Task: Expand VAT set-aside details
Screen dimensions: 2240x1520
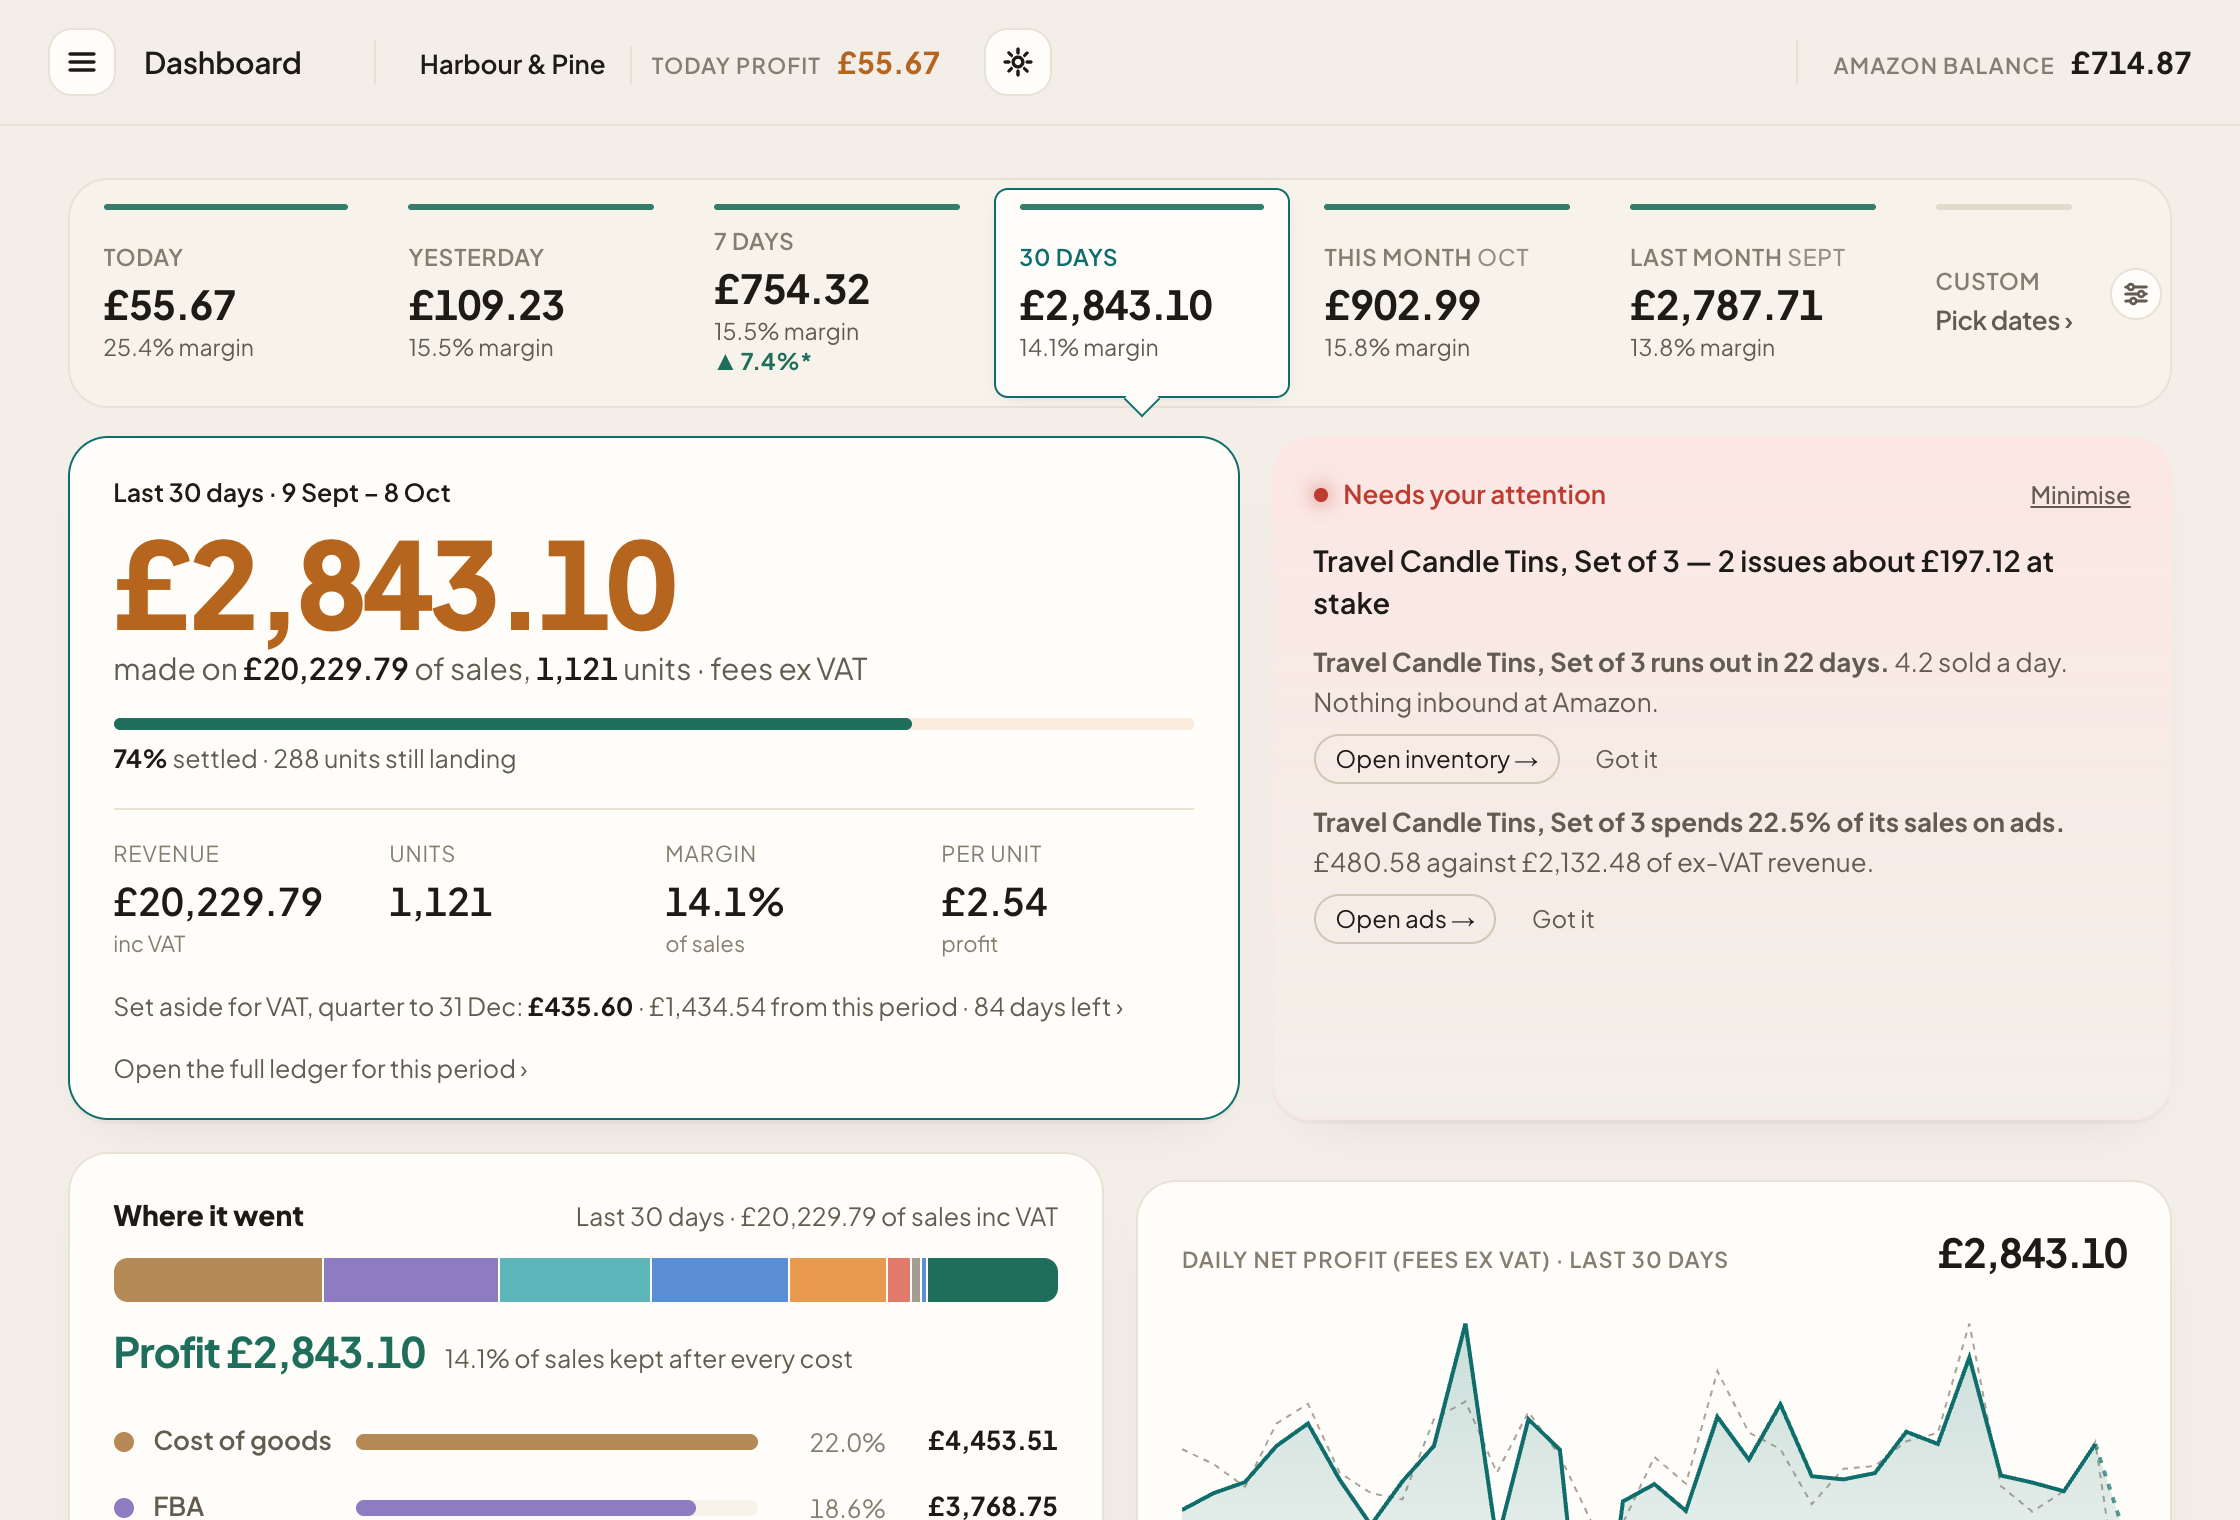Action: pos(618,1007)
